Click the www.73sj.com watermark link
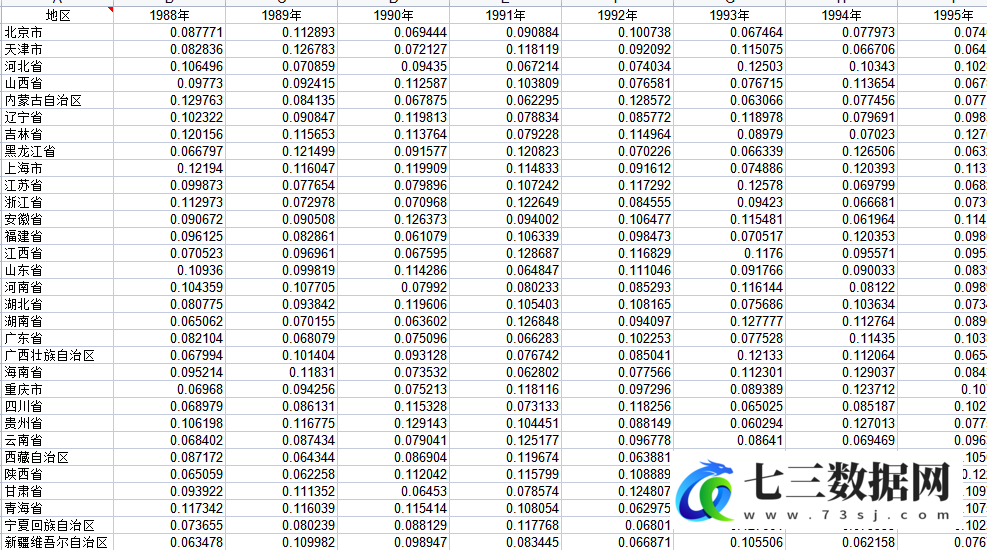 point(847,515)
